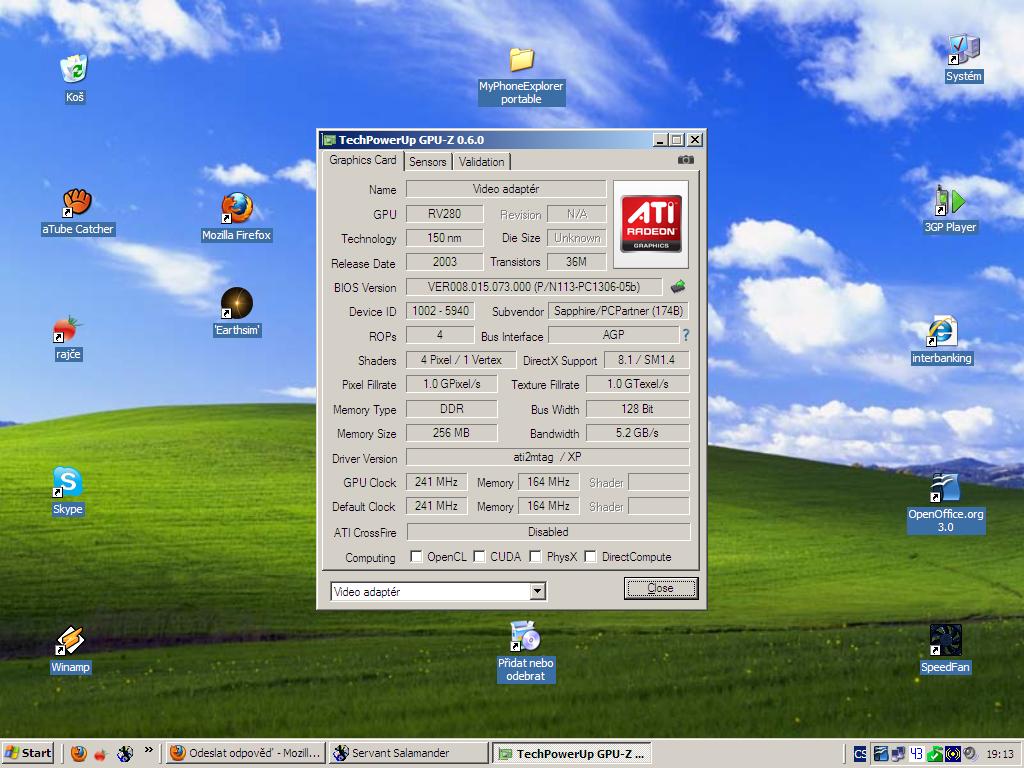Enable the CUDA checkbox
Image resolution: width=1024 pixels, height=768 pixels.
point(479,556)
